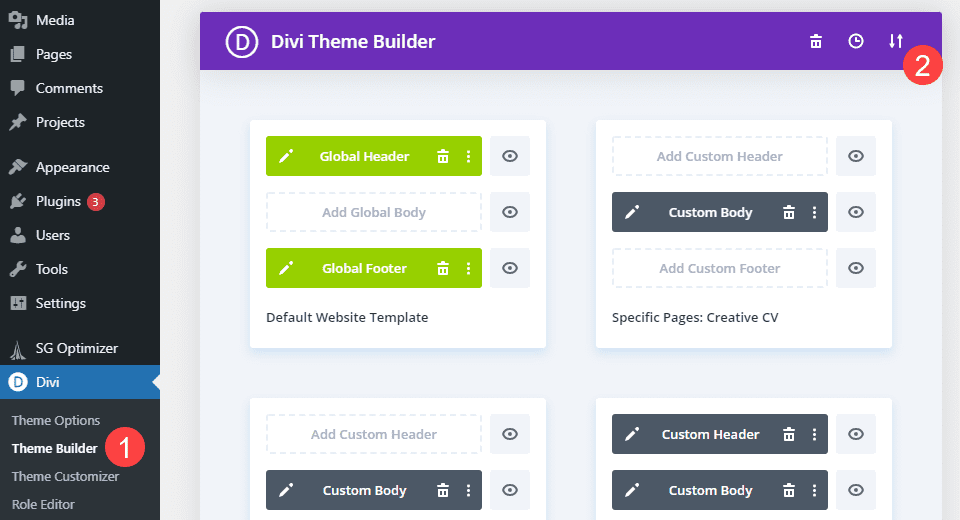Edit Global Header with pencil icon
The image size is (960, 520).
(285, 156)
